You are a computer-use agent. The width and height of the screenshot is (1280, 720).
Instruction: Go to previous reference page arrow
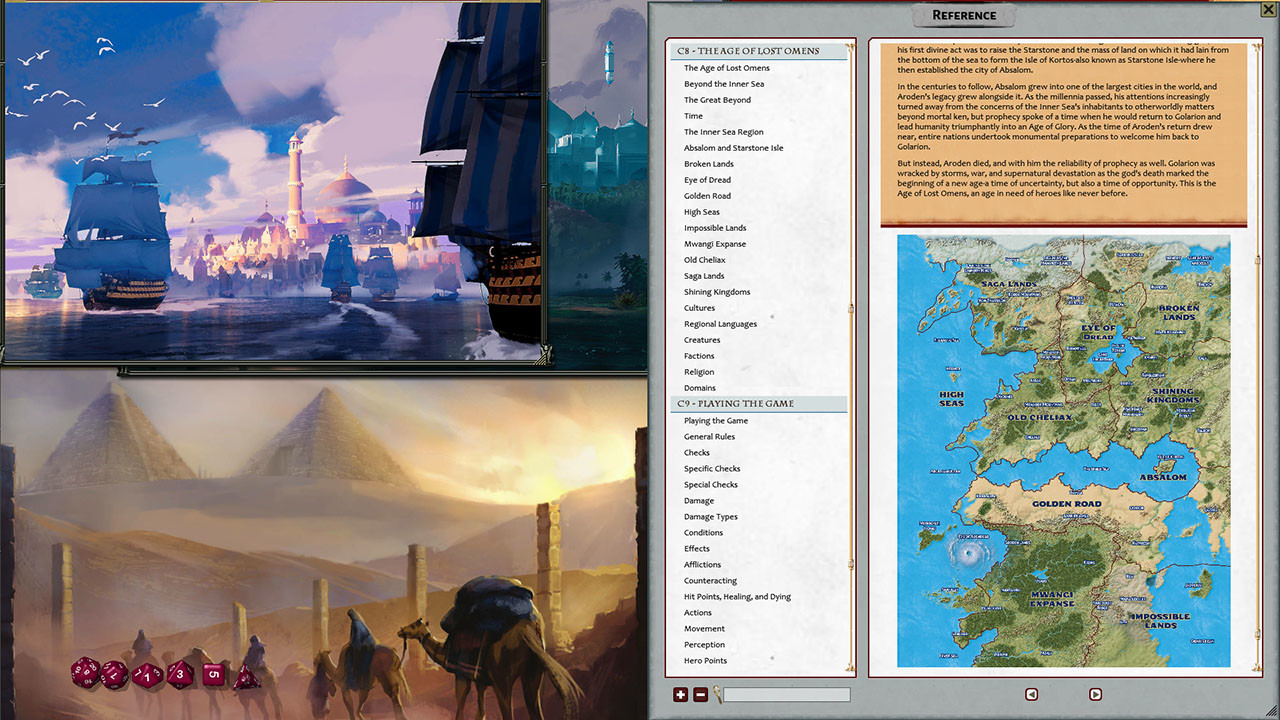(1031, 694)
